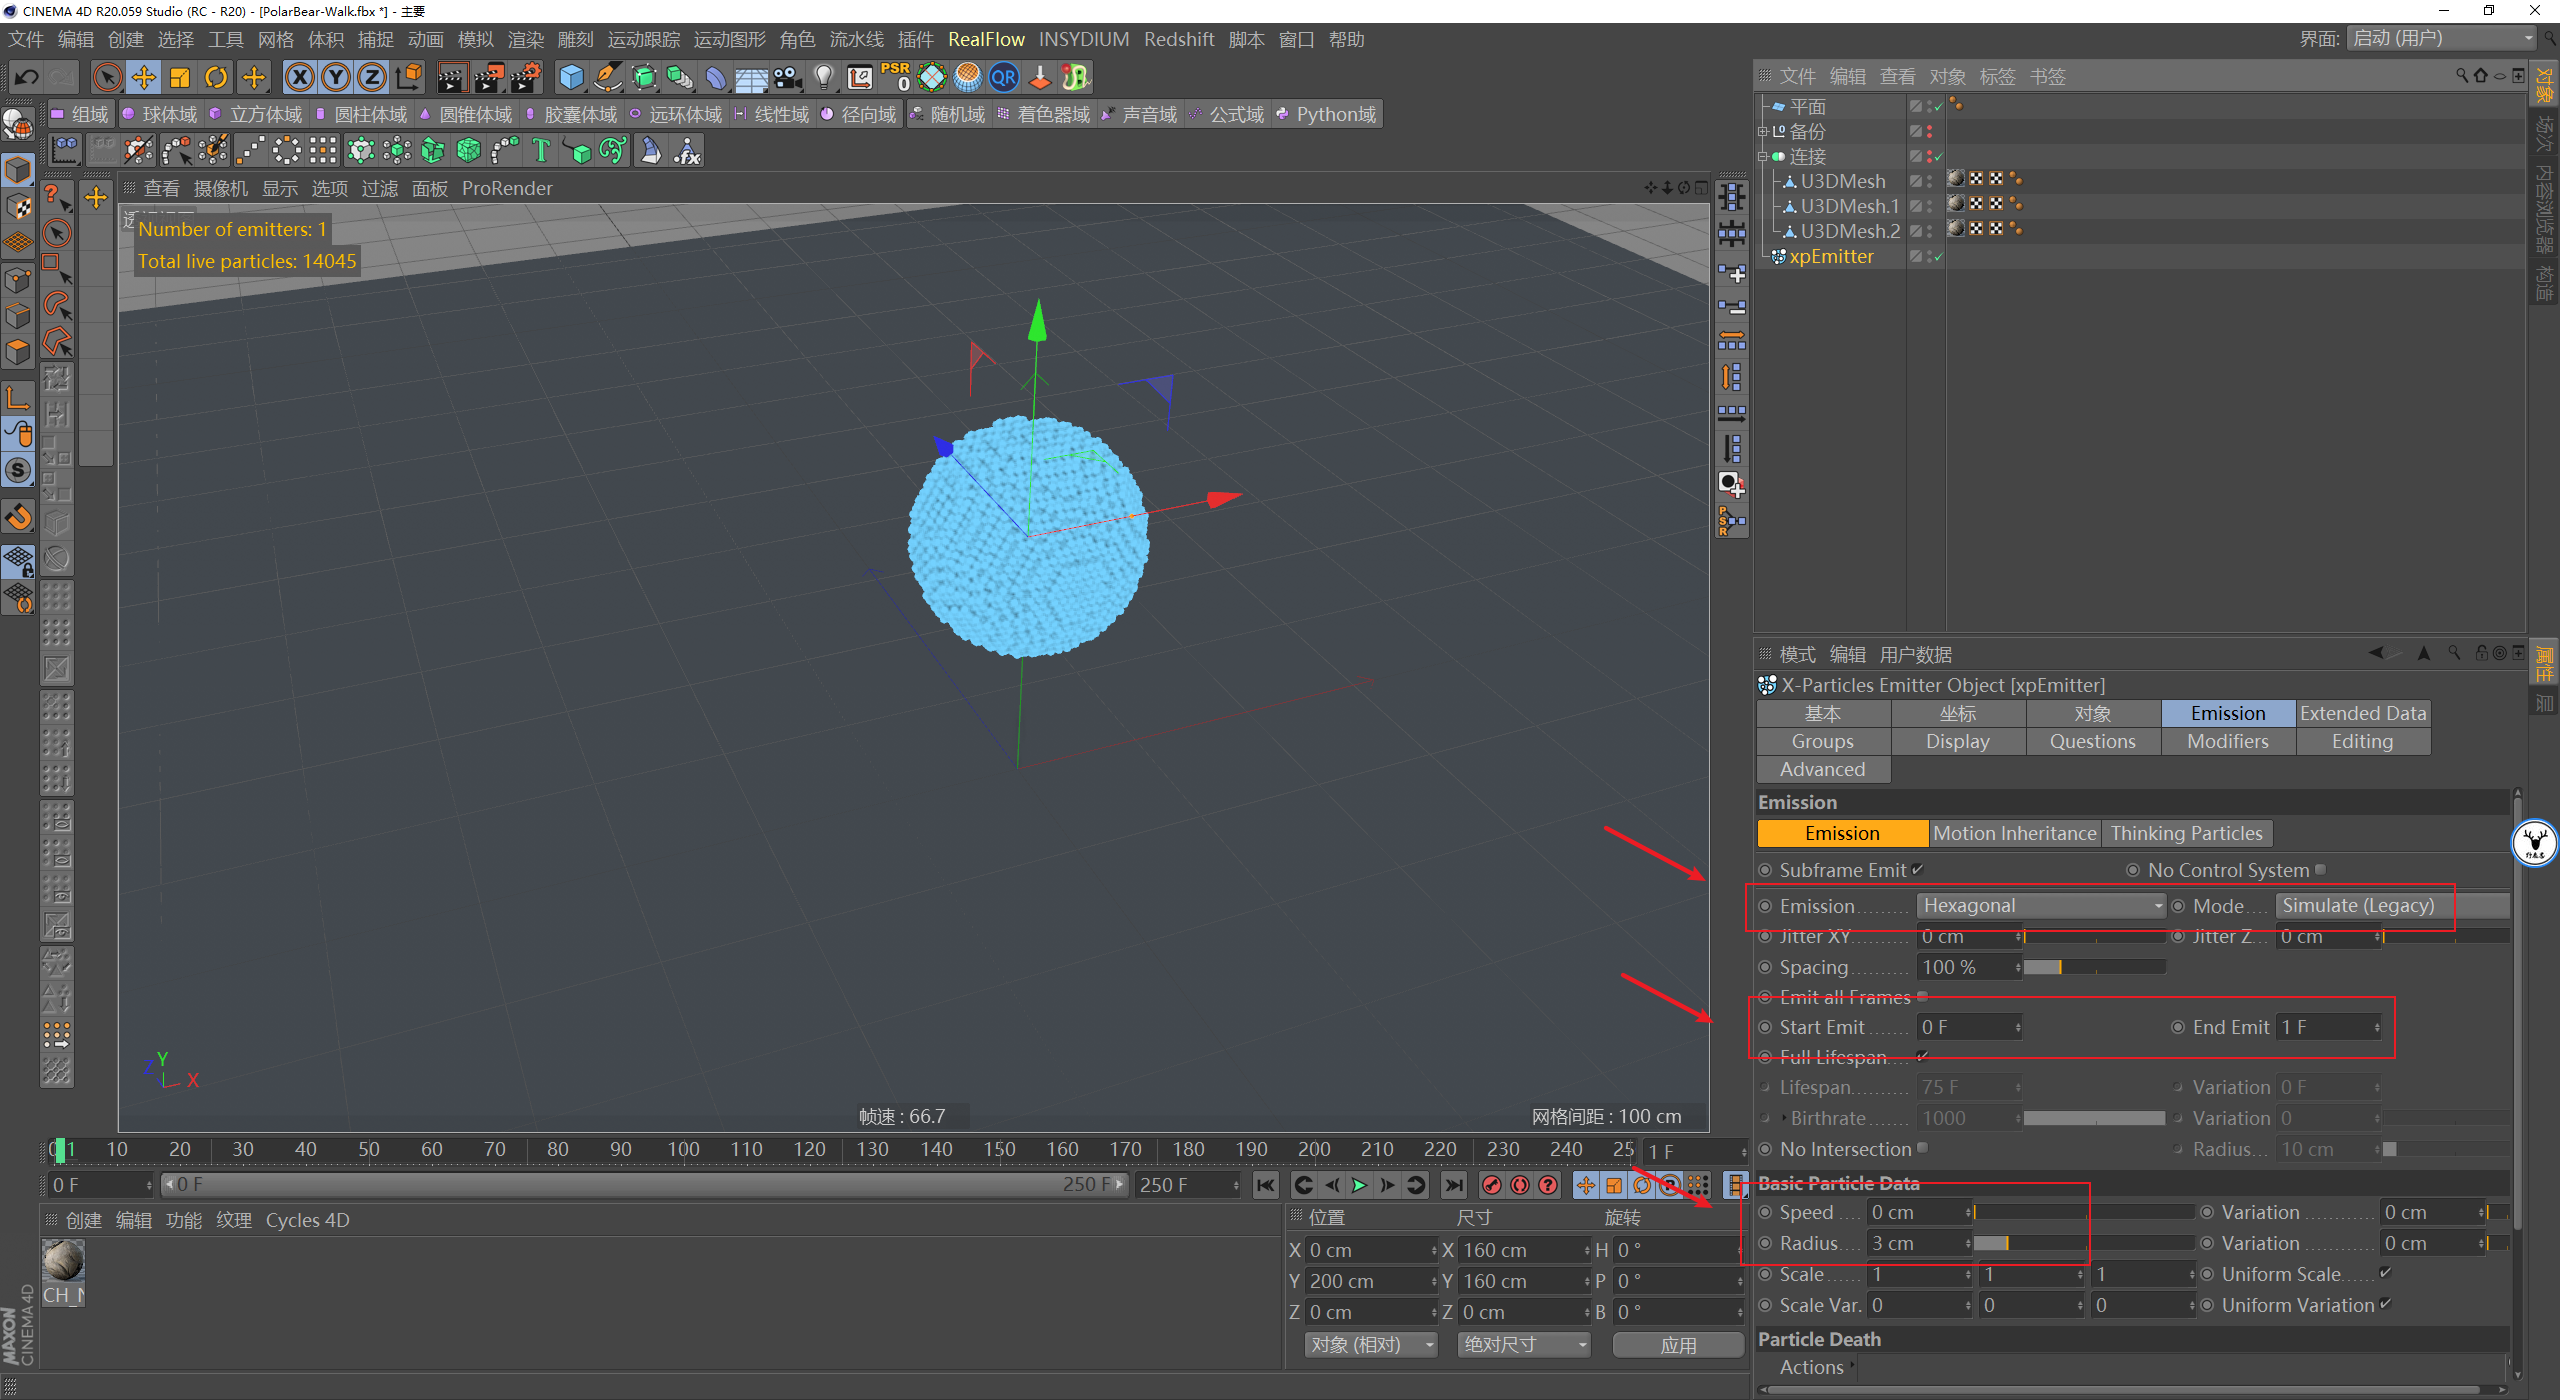Image resolution: width=2560 pixels, height=1400 pixels.
Task: Open the 绝对尺寸 size mode dropdown
Action: pyautogui.click(x=1523, y=1345)
